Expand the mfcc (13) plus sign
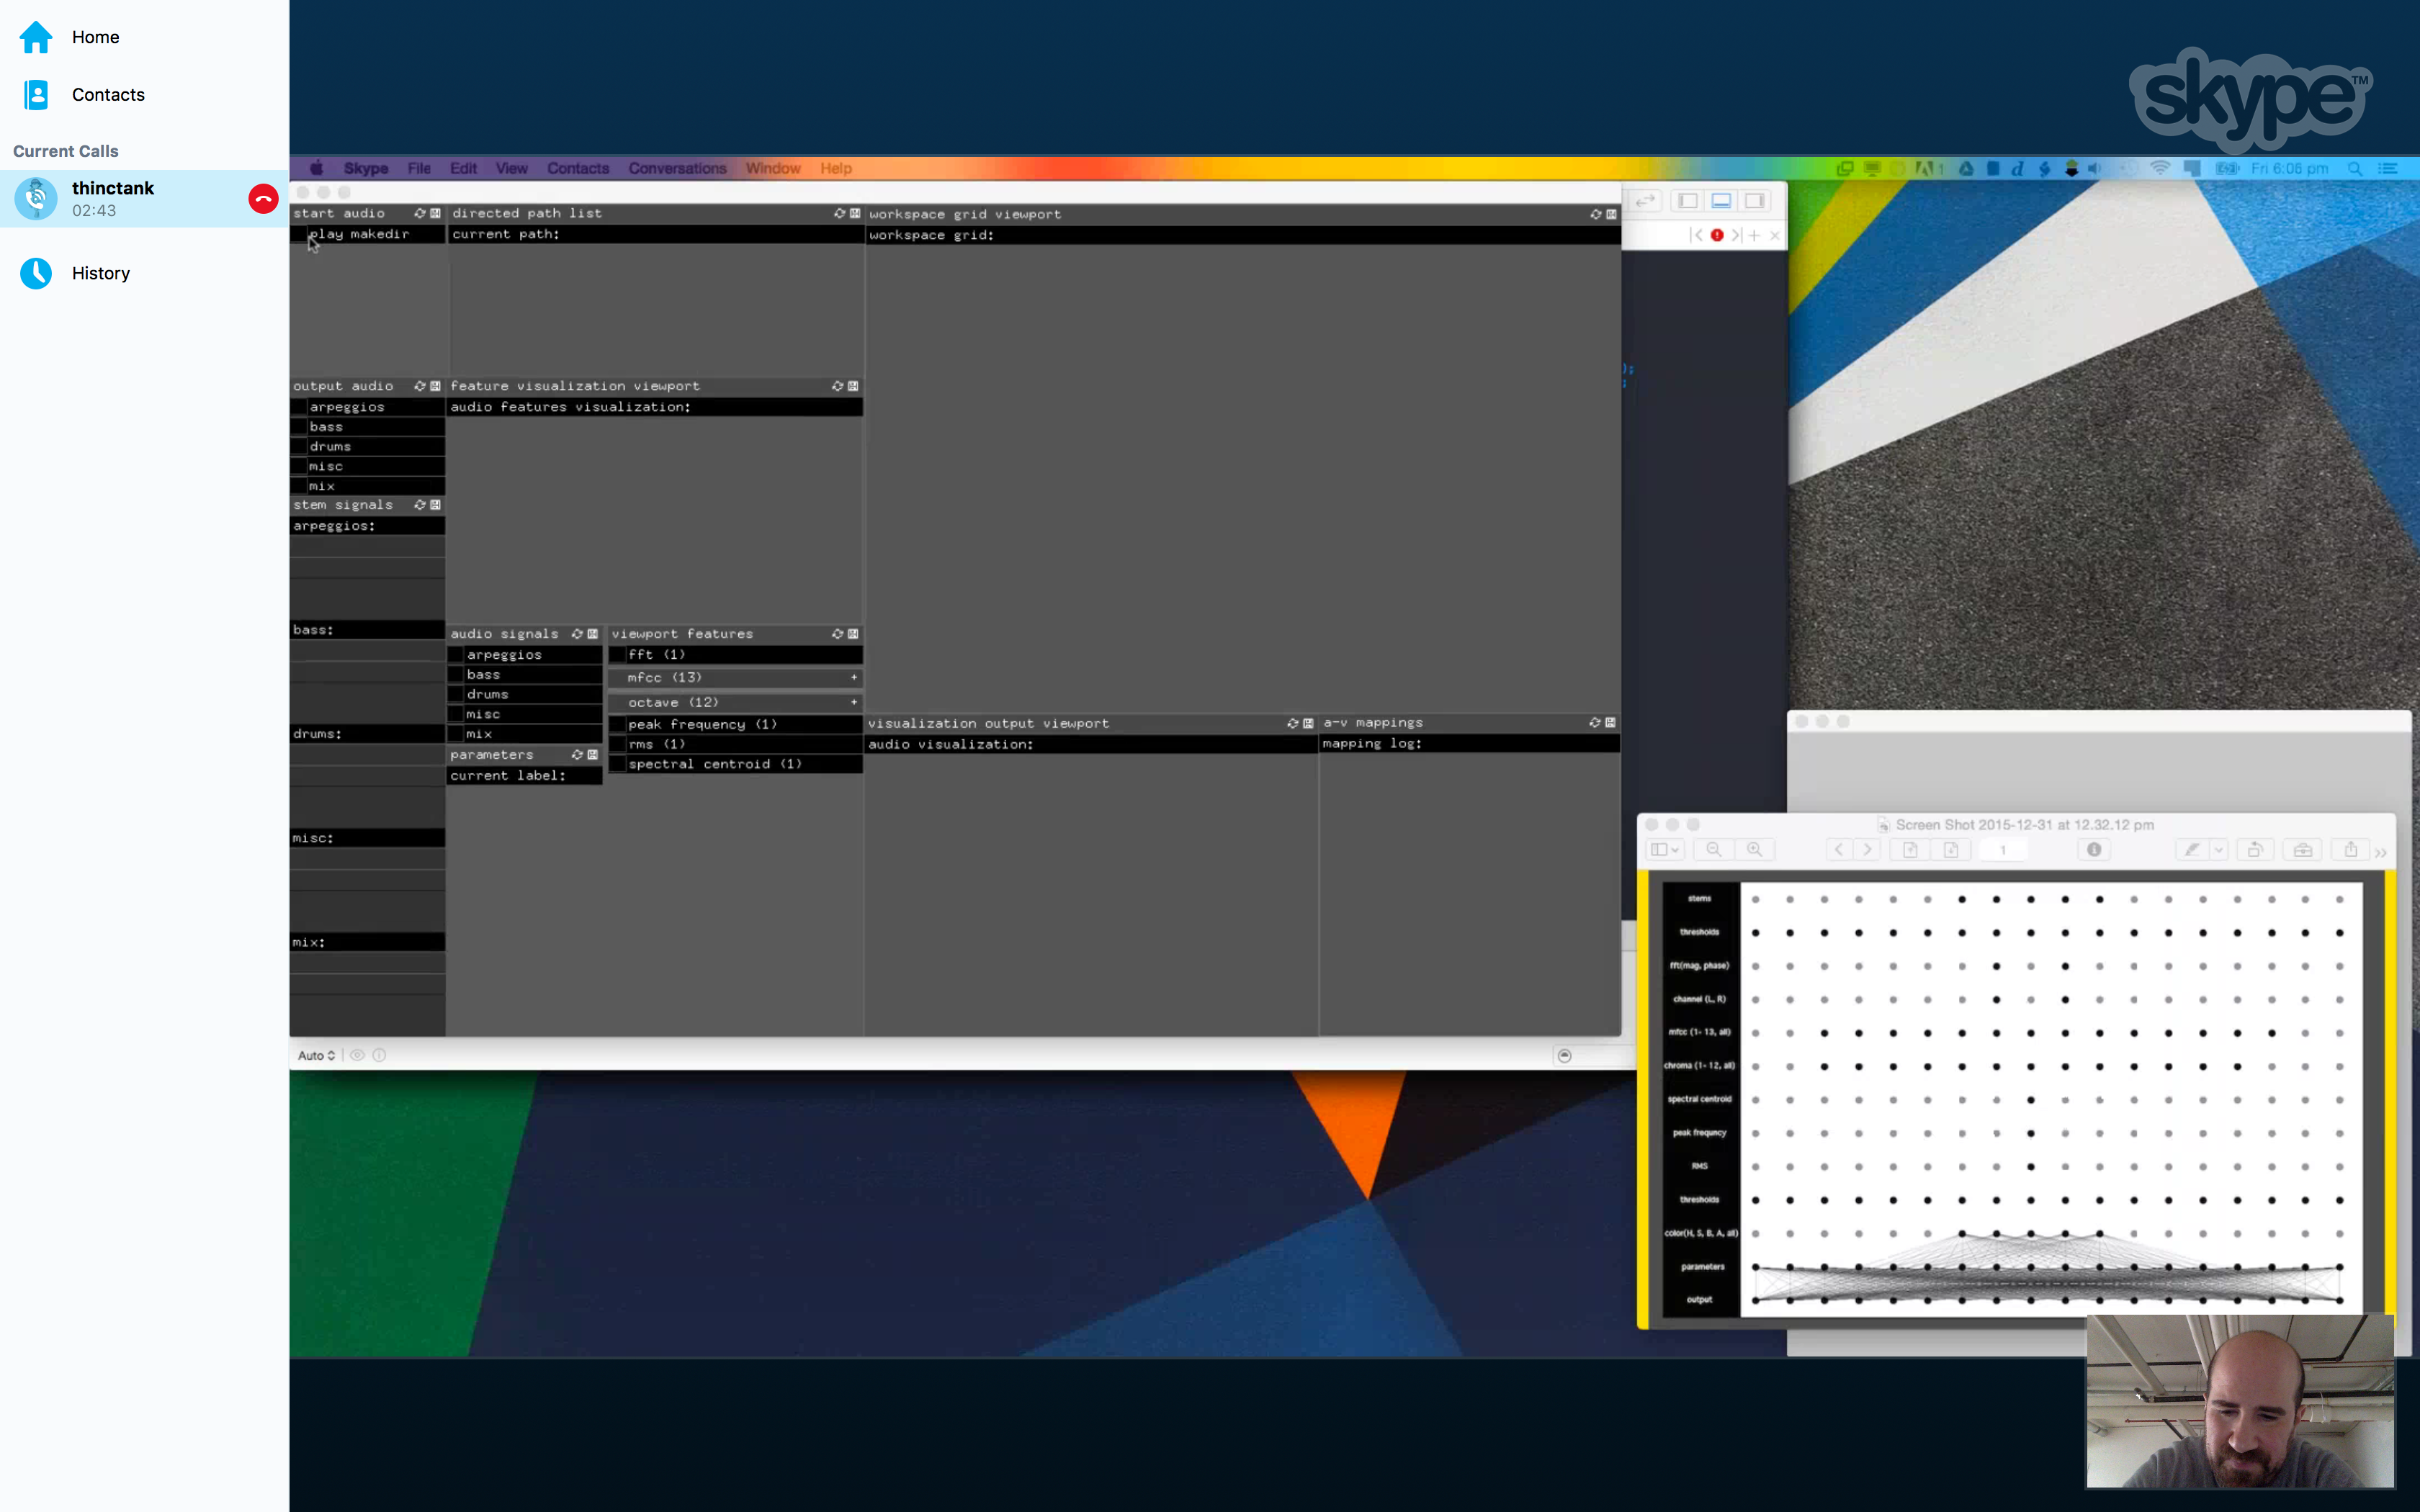 pyautogui.click(x=854, y=678)
